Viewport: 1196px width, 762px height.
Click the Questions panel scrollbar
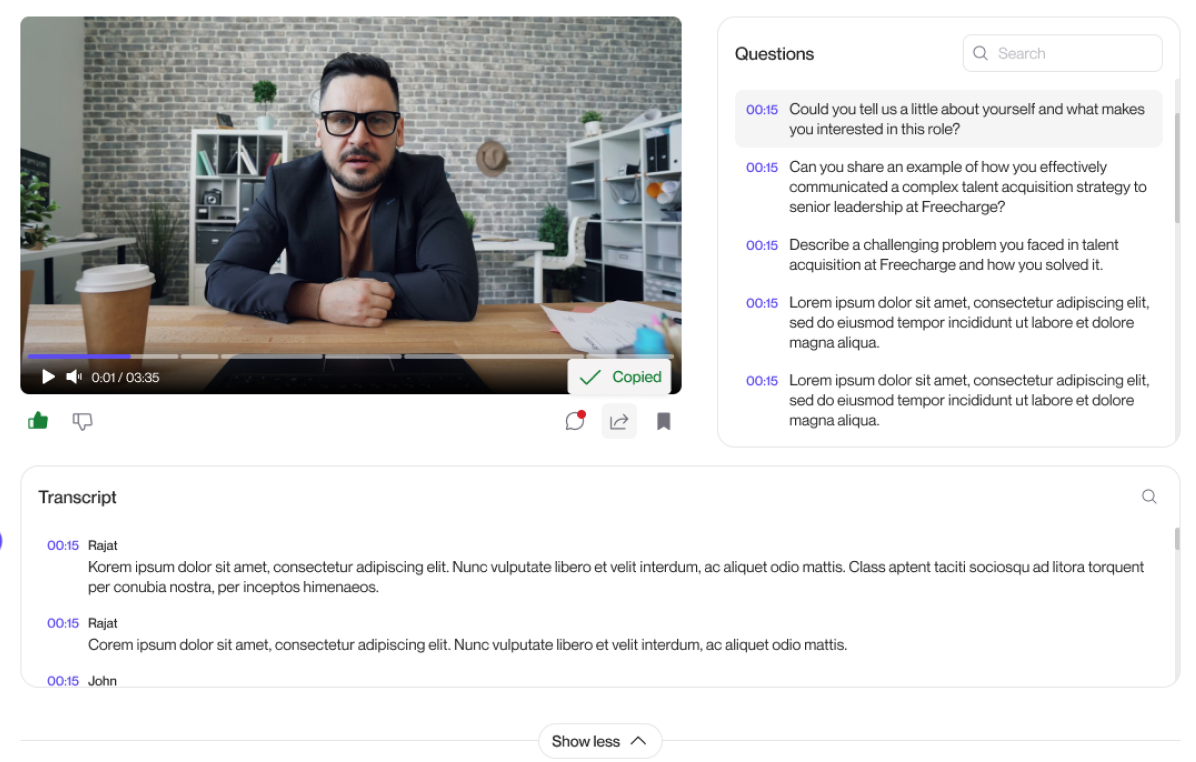click(1177, 168)
